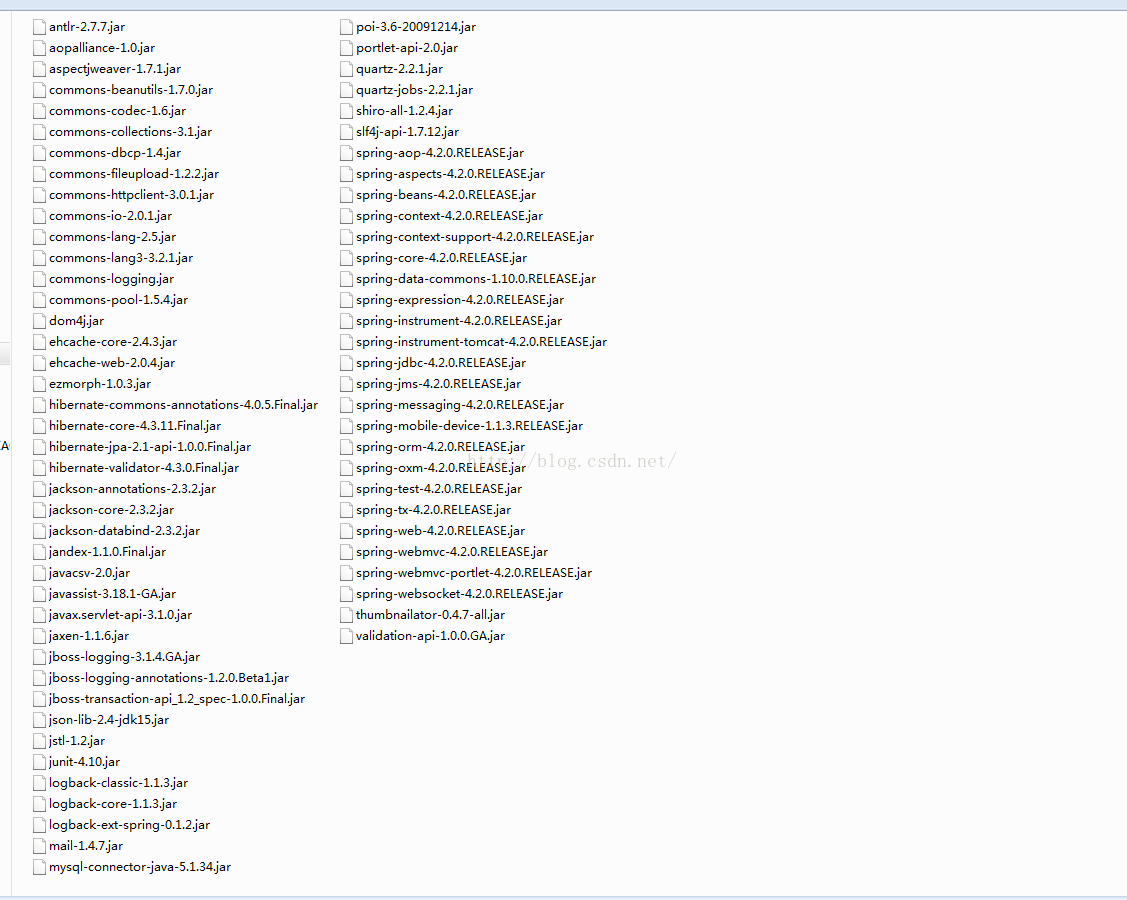Screen dimensions: 1127x900
Task: Click the jstl-1.2.jar file name
Action: (x=77, y=741)
